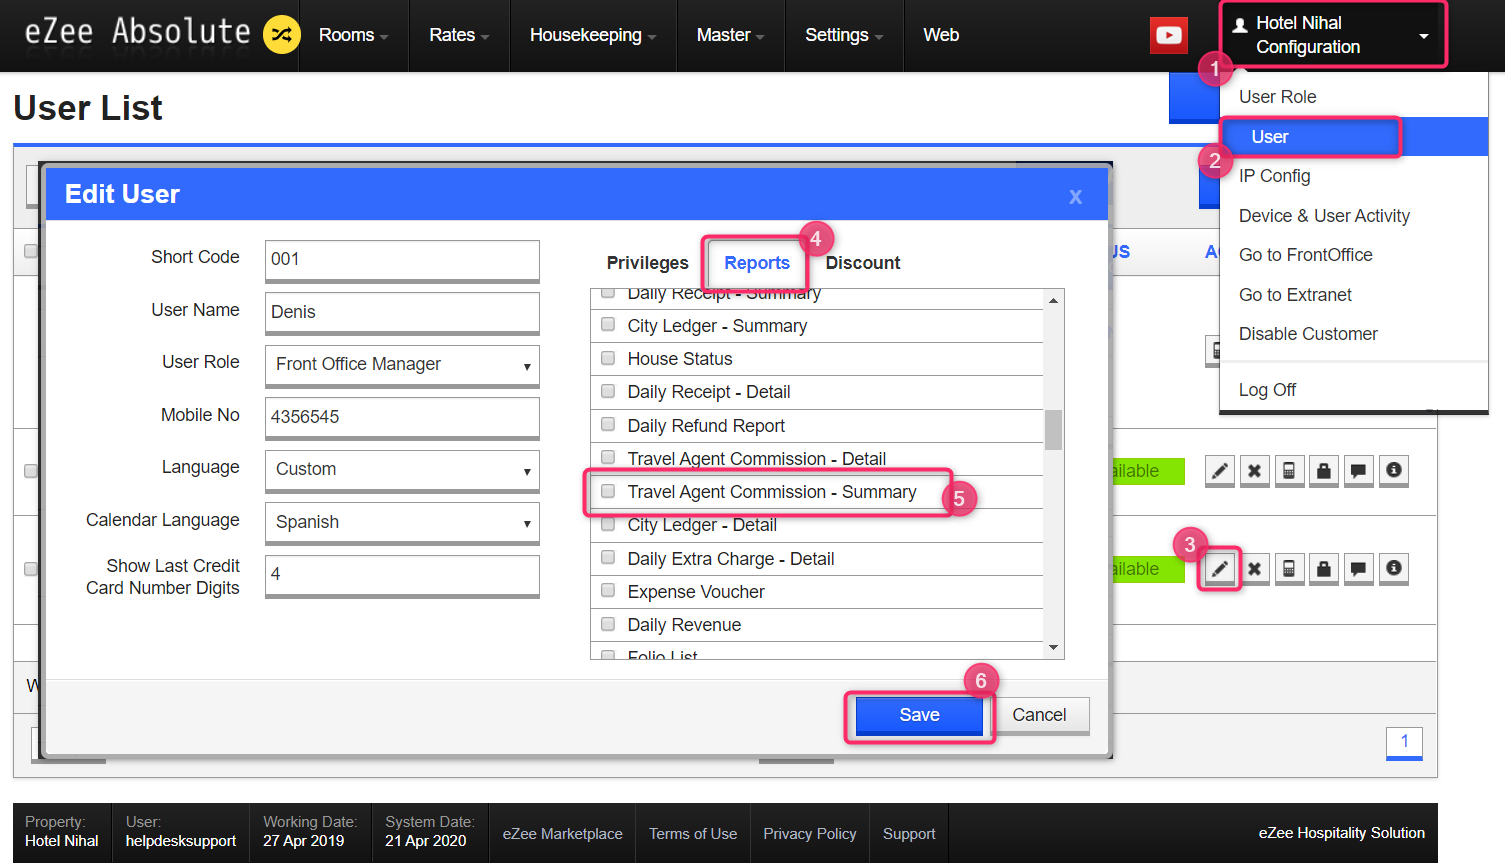1505x867 pixels.
Task: Click the blue Save button
Action: pos(919,716)
